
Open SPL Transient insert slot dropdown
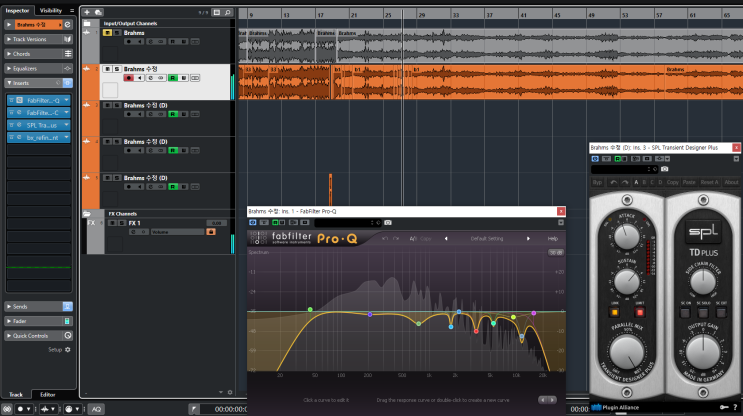(66, 125)
